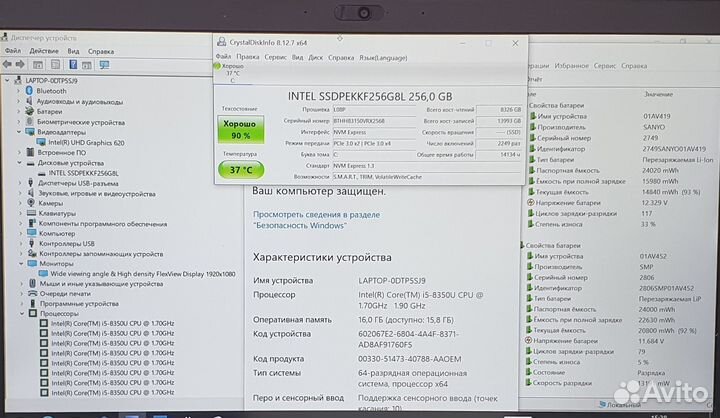Select the Очереди печати category

pyautogui.click(x=65, y=294)
